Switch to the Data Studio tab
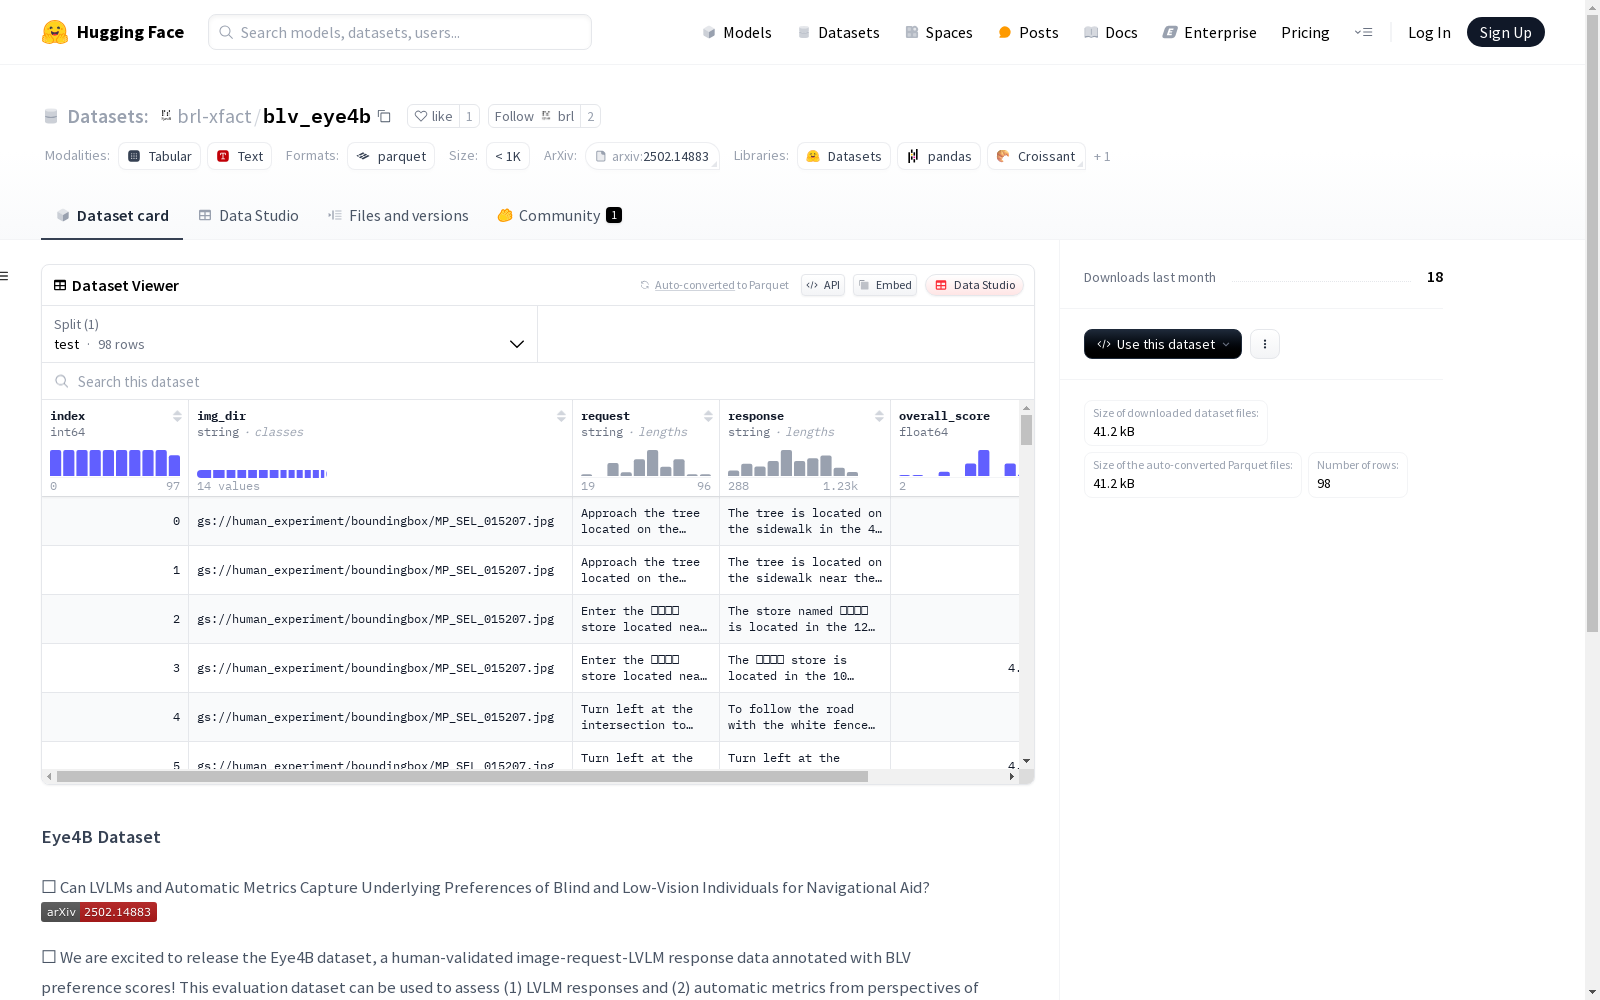 click(x=248, y=216)
